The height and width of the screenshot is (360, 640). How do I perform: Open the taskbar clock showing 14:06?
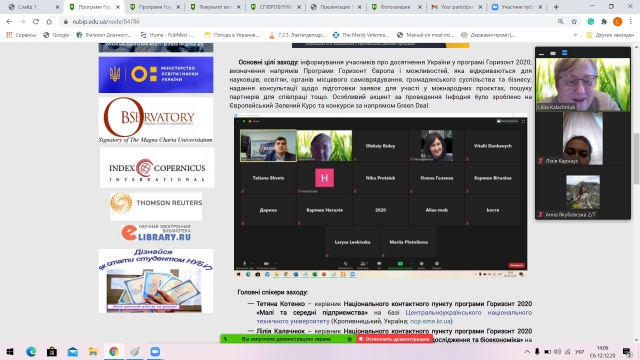[602, 351]
